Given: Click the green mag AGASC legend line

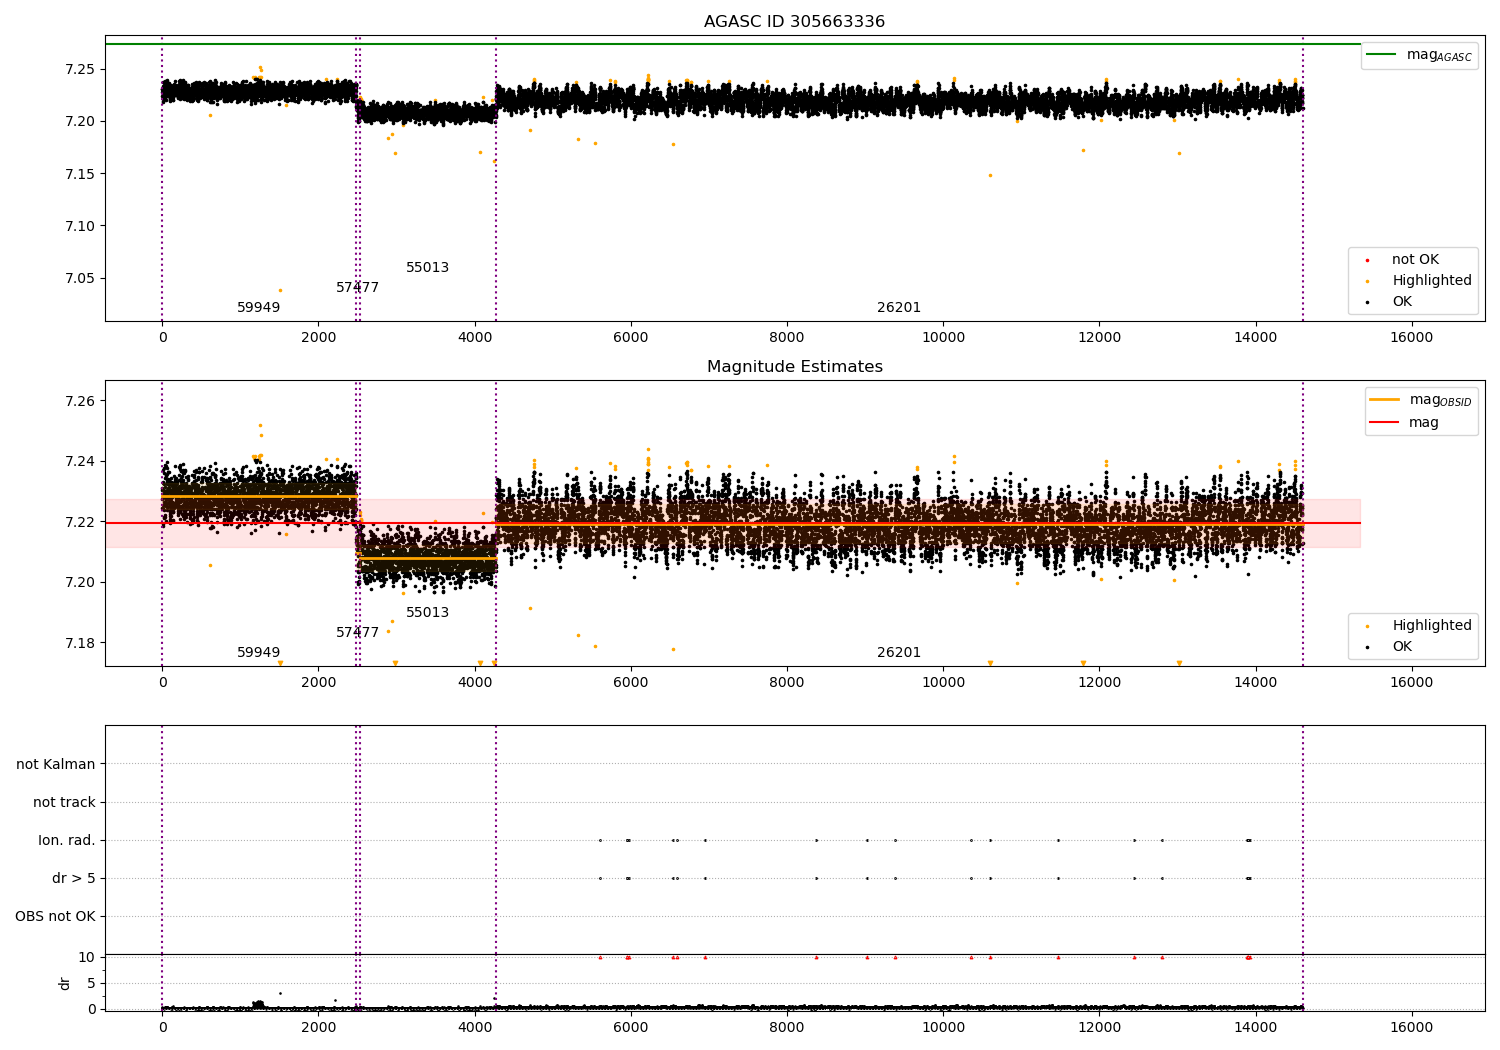Looking at the screenshot, I should tap(1382, 55).
